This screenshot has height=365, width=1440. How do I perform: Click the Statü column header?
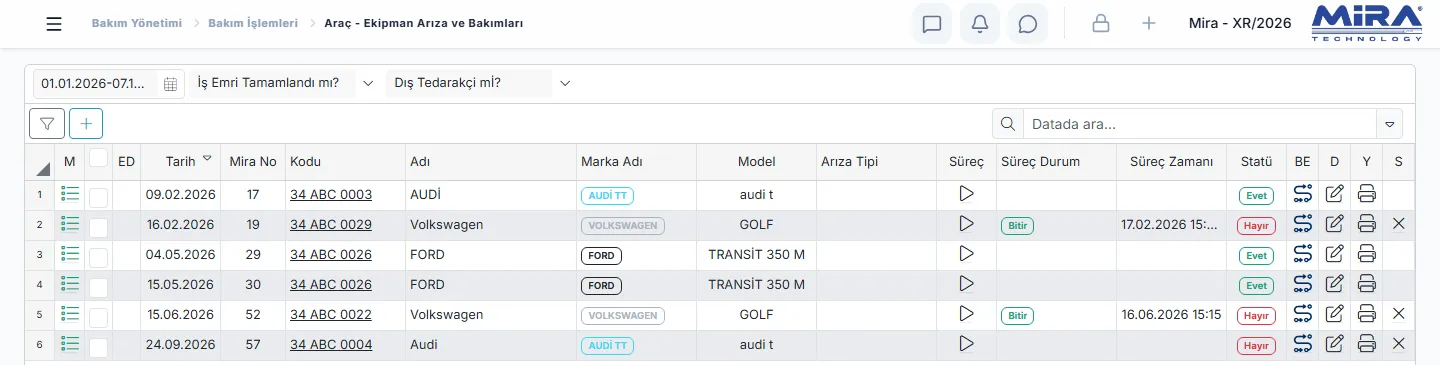[x=1256, y=161]
